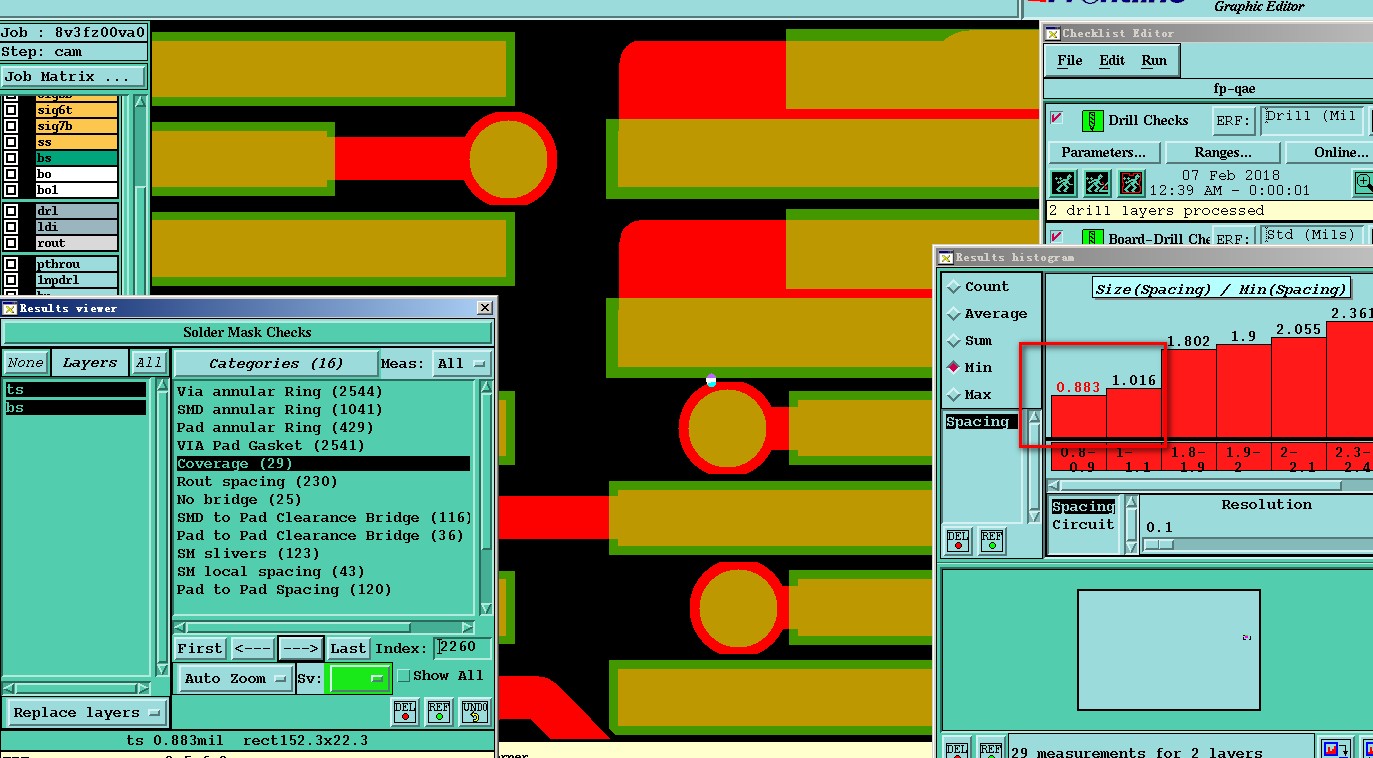Click the magnifier zoom icon in Checklist Editor
Viewport: 1373px width, 758px height.
pos(1363,183)
